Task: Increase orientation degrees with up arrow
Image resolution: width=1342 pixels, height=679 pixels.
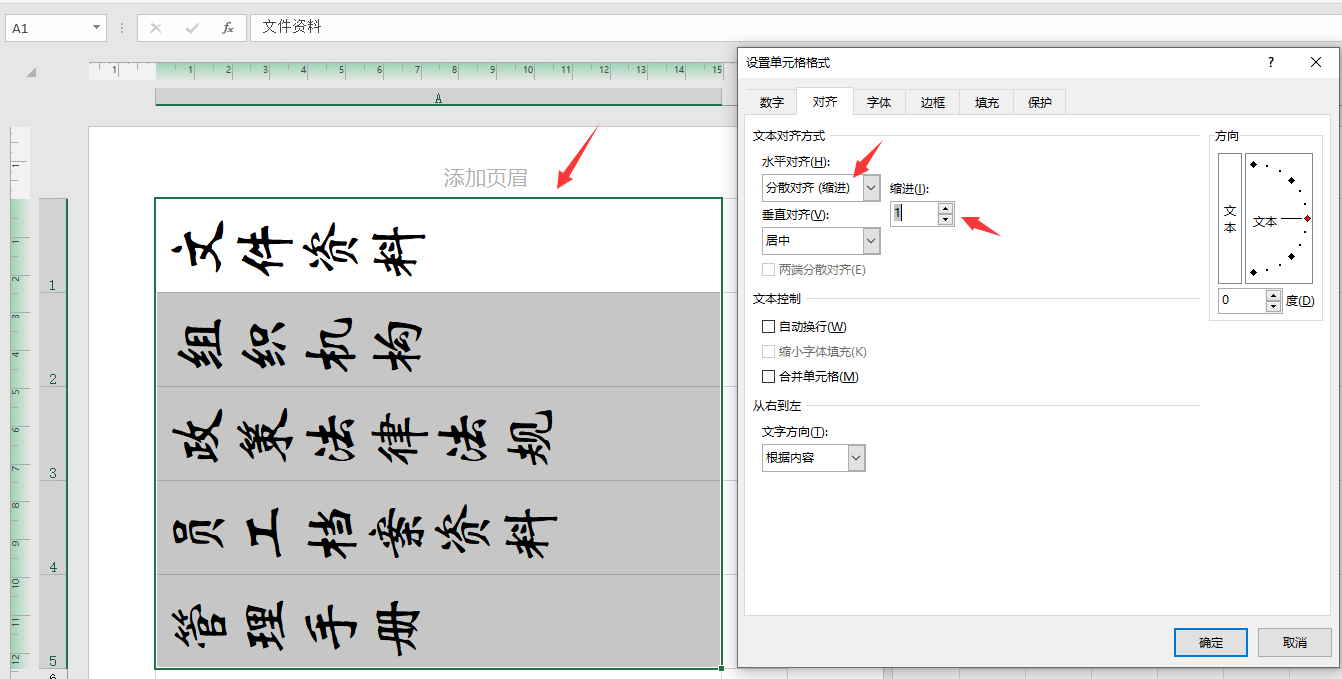Action: tap(1273, 295)
